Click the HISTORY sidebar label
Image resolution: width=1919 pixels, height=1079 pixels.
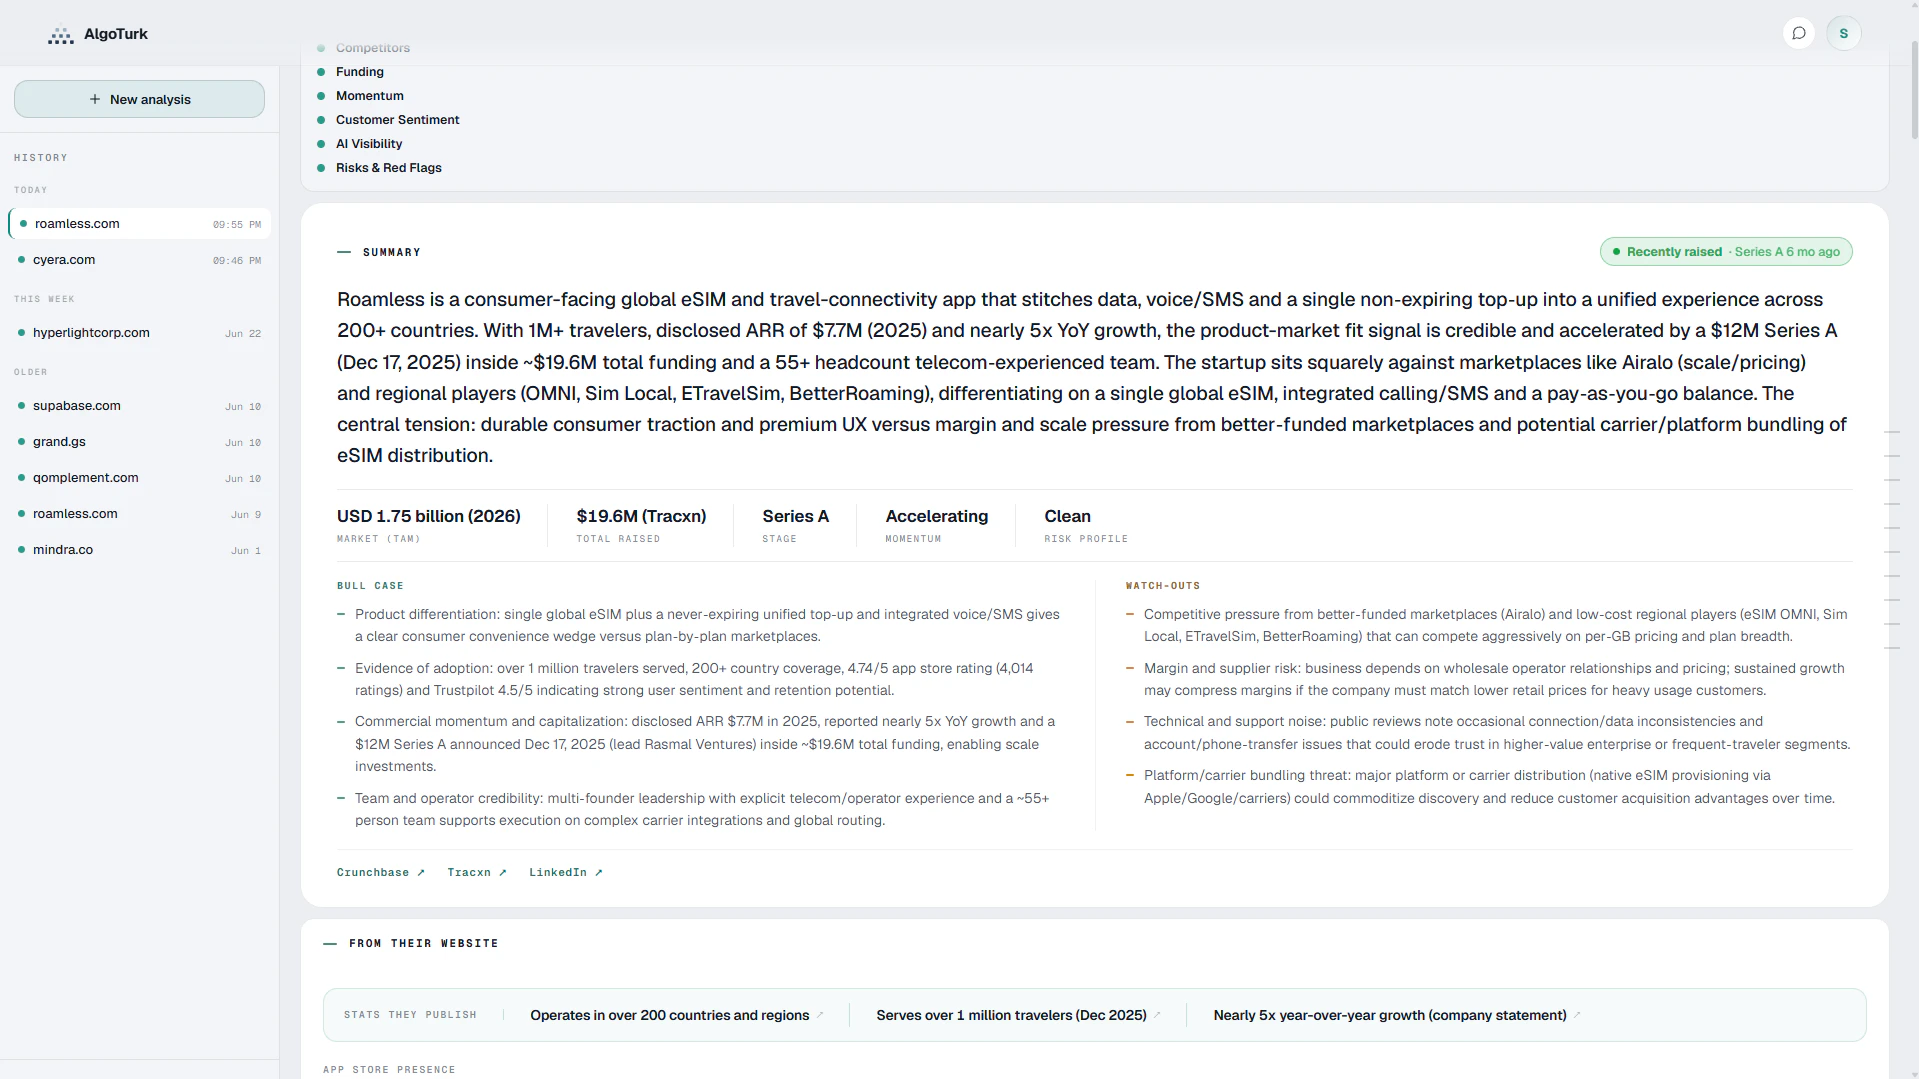coord(41,158)
